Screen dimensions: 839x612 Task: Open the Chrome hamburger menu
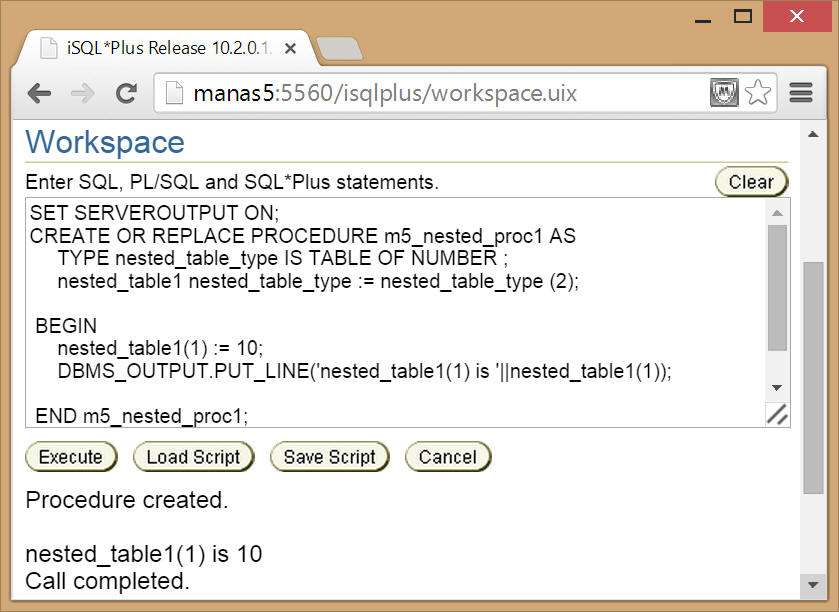point(801,93)
